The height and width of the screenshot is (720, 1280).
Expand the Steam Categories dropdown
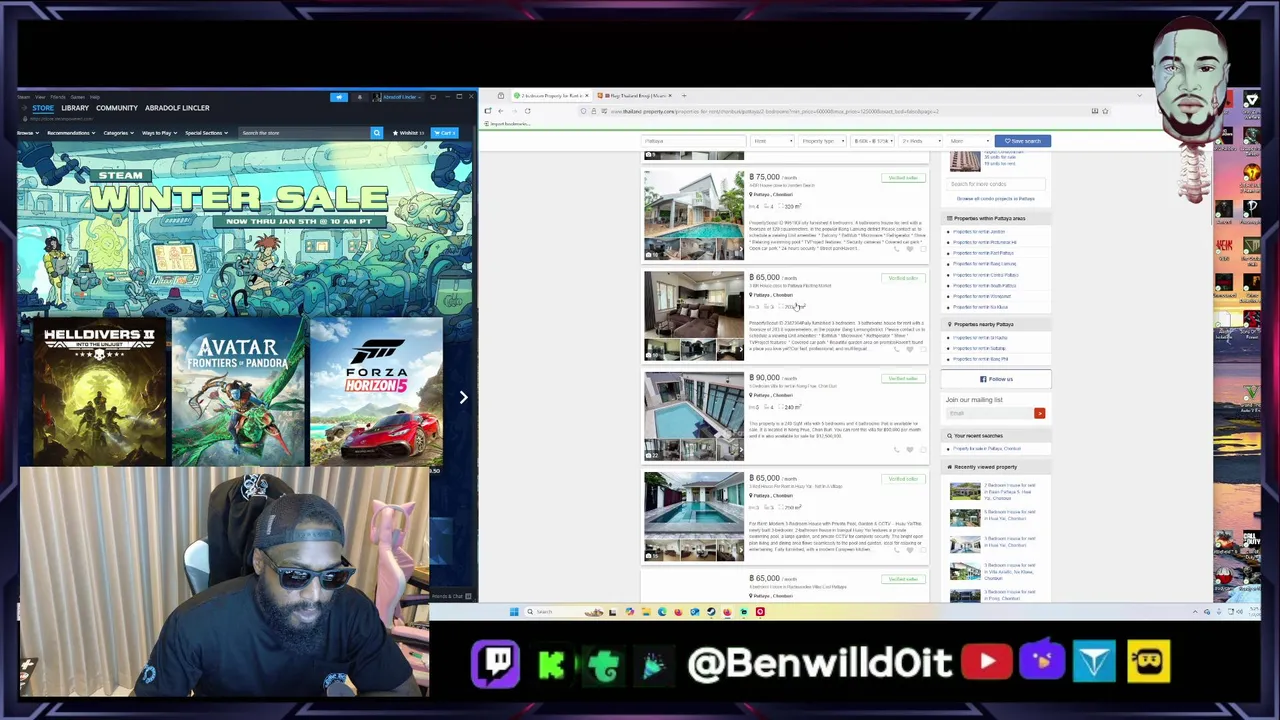click(x=118, y=133)
